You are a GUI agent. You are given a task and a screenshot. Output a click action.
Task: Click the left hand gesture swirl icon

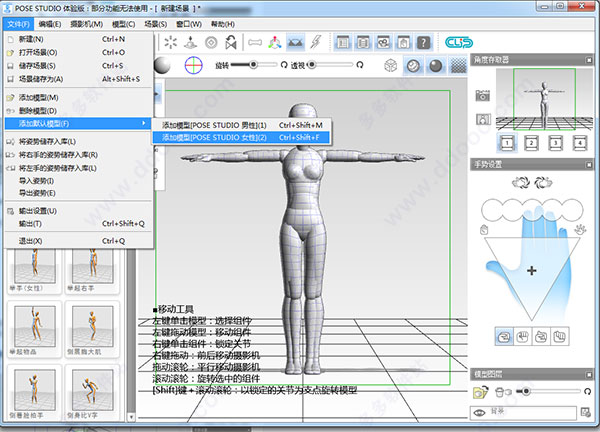[x=521, y=182]
